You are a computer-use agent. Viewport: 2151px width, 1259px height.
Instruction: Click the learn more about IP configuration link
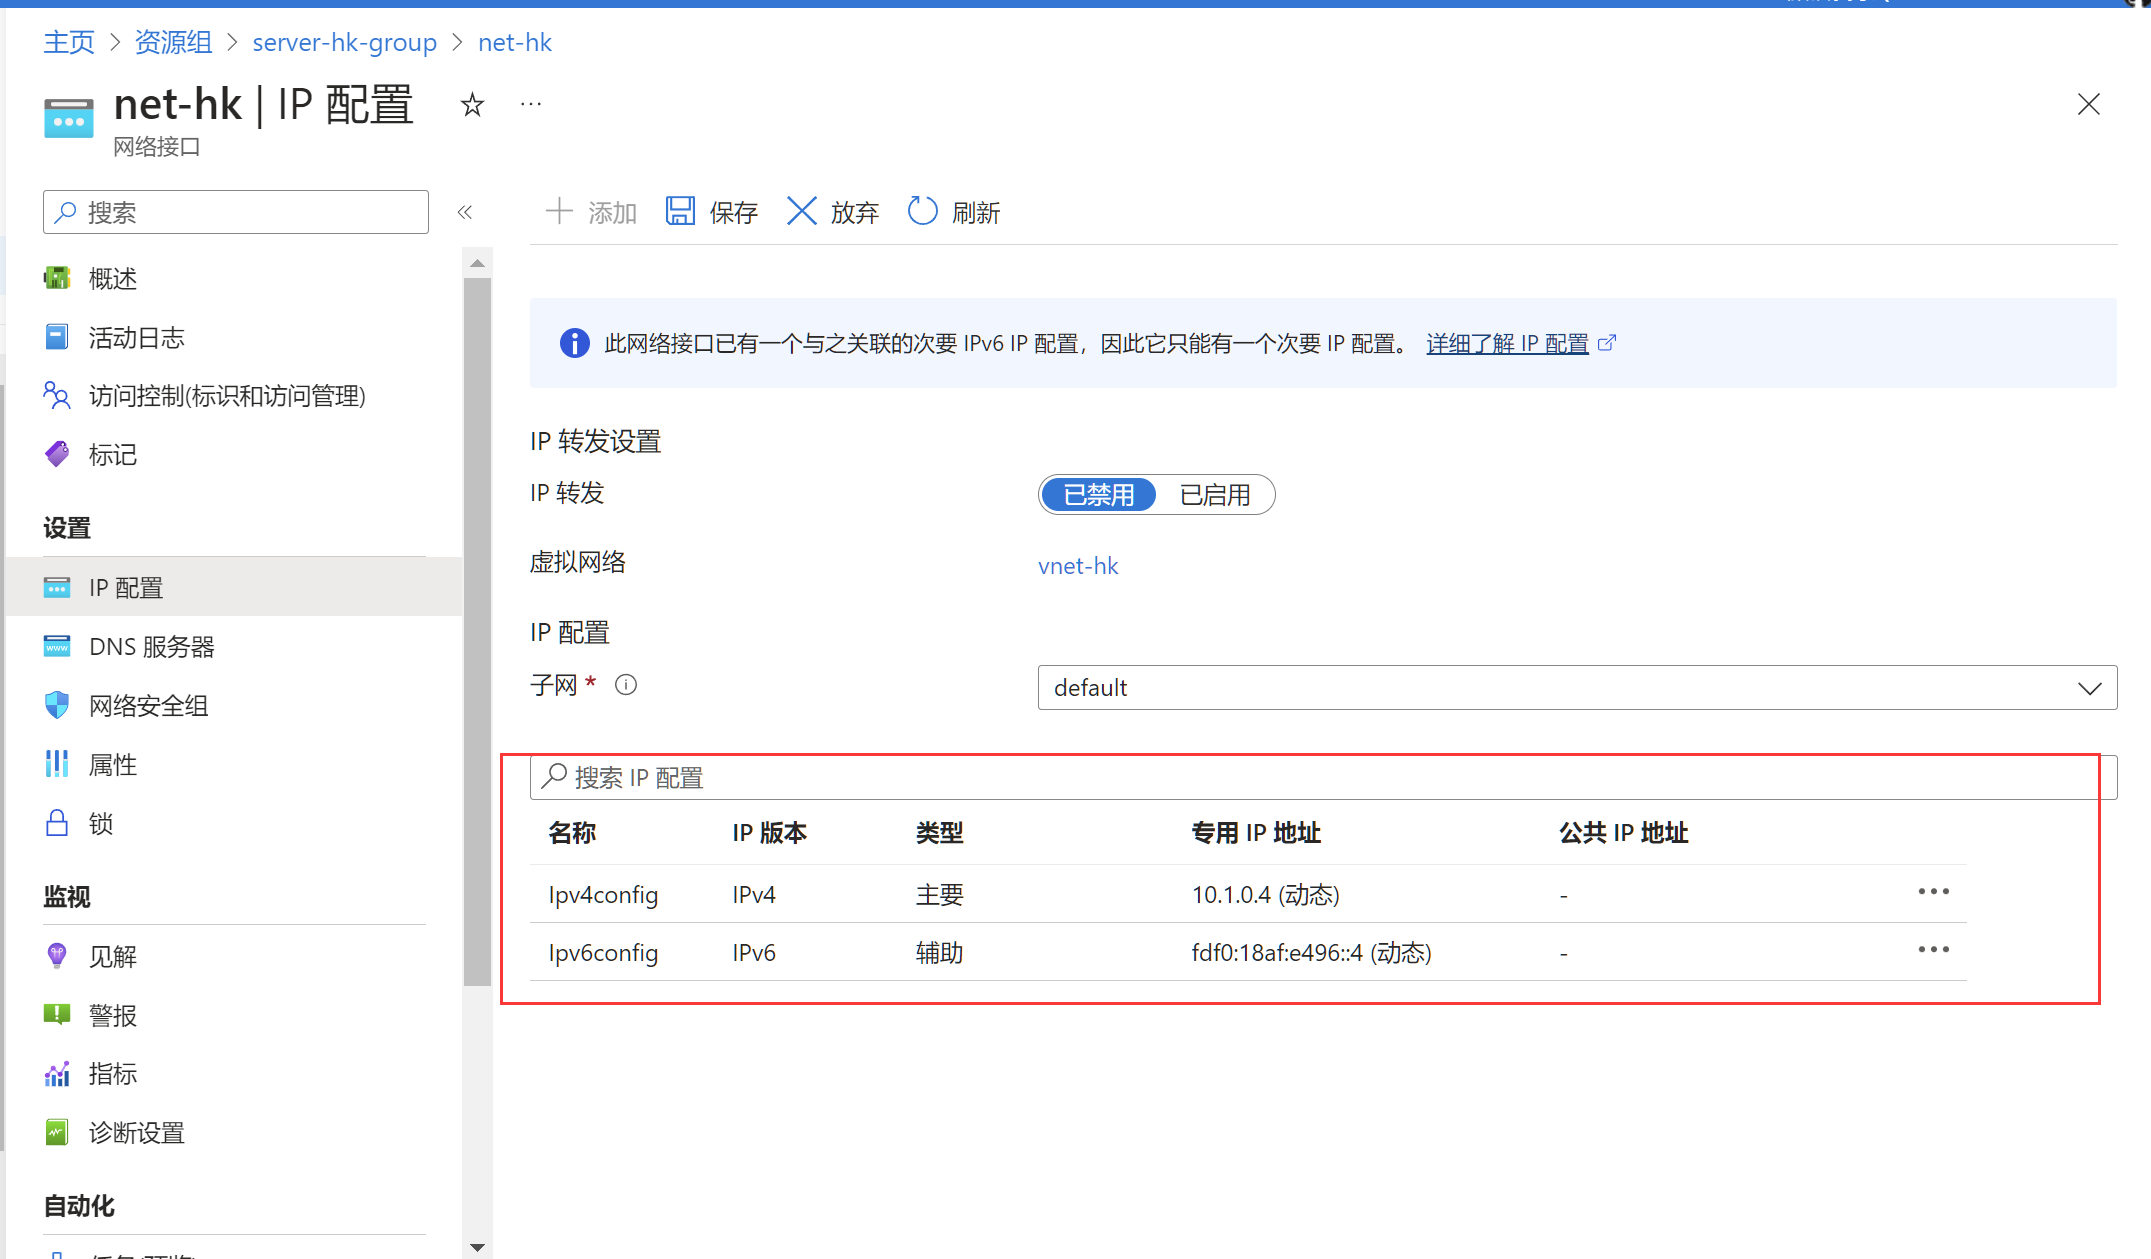pos(1507,344)
